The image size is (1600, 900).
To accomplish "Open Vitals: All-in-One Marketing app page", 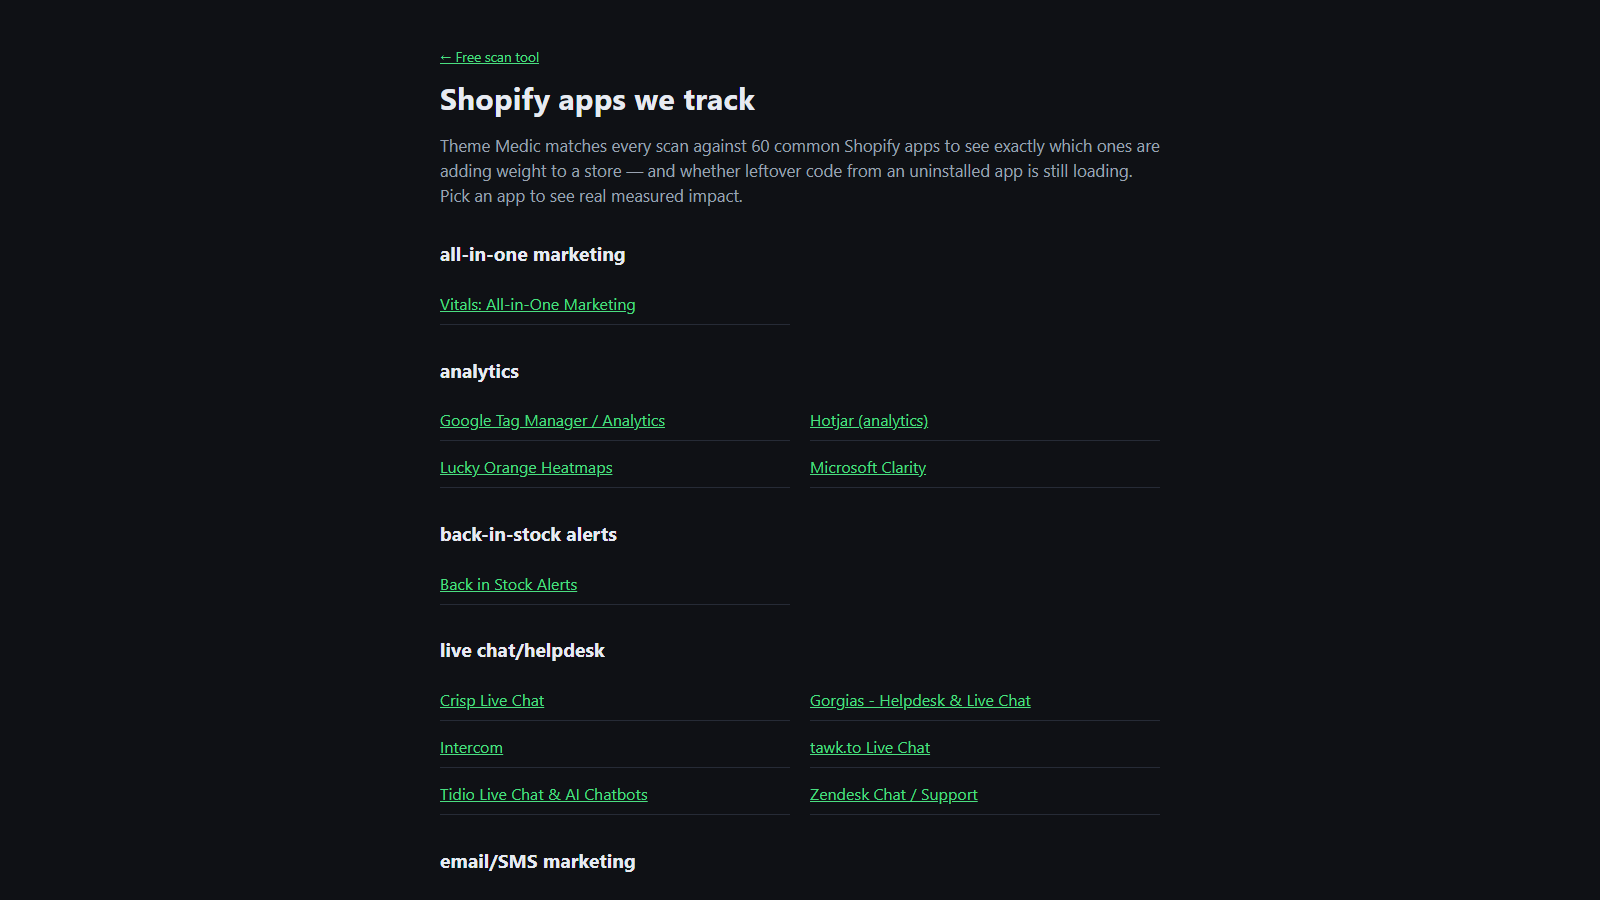I will coord(537,305).
